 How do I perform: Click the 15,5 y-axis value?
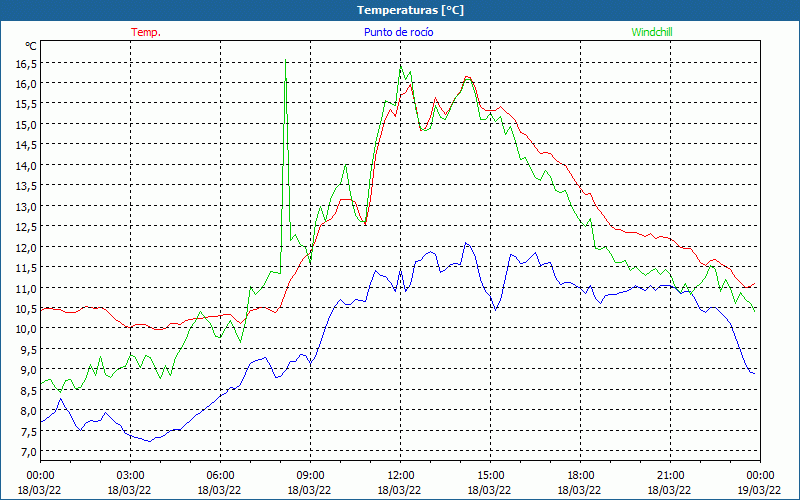click(x=27, y=104)
